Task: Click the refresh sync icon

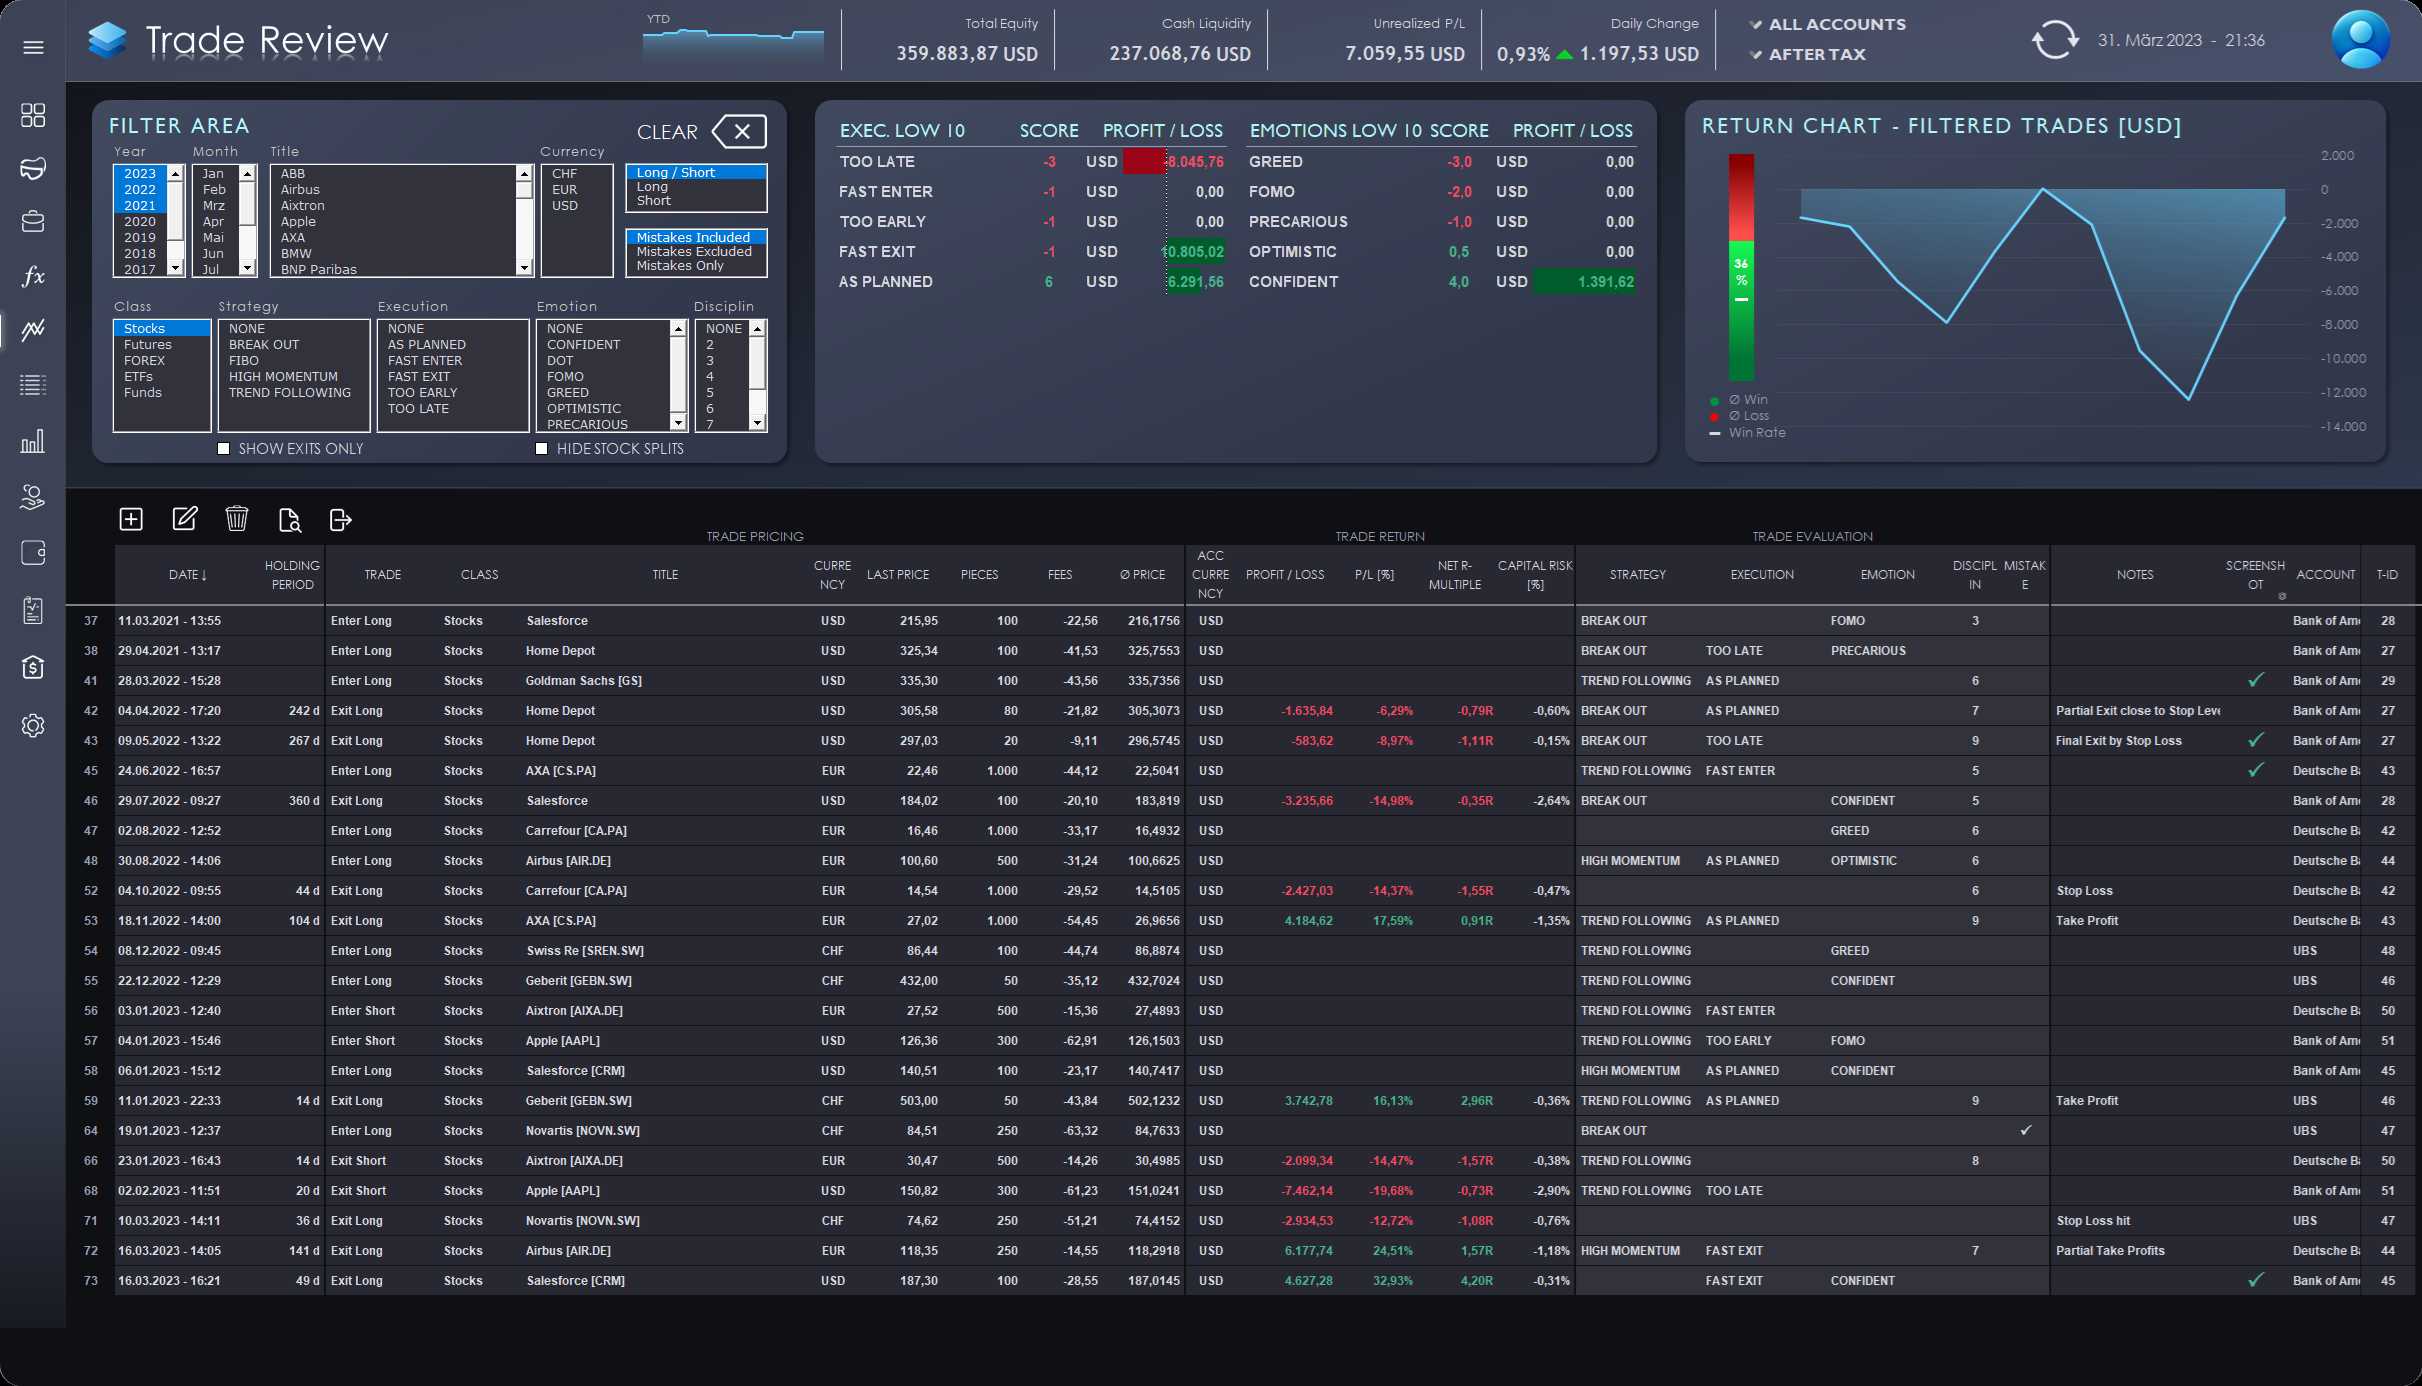Action: pyautogui.click(x=2055, y=40)
